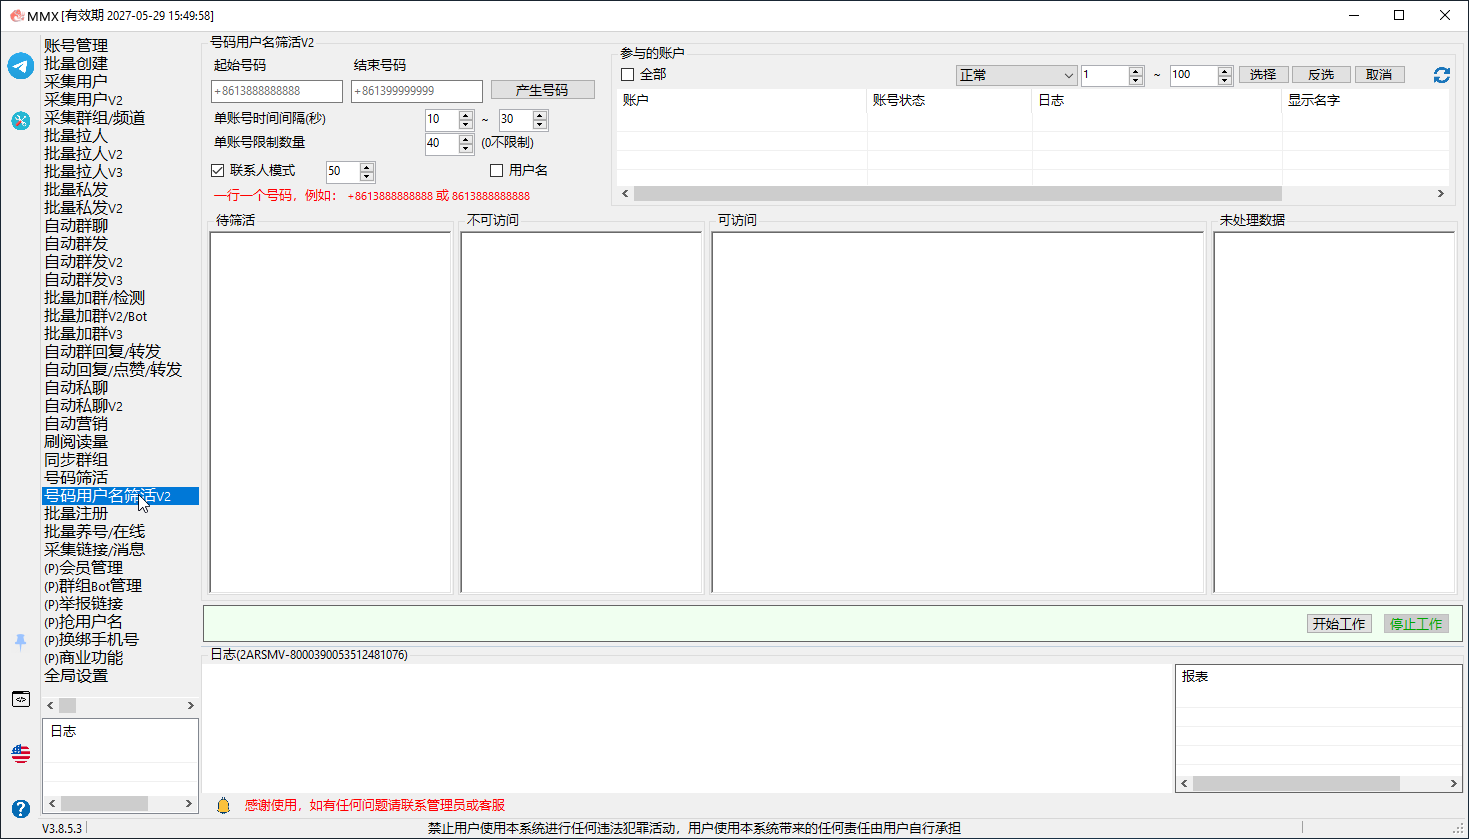
Task: Select the 批量私发 menu entry
Action: pos(76,190)
